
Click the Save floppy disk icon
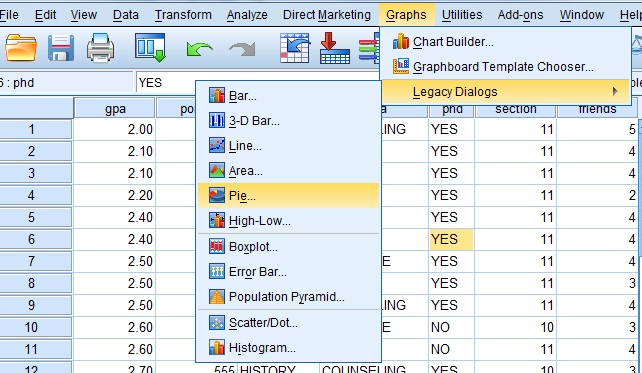[x=61, y=48]
